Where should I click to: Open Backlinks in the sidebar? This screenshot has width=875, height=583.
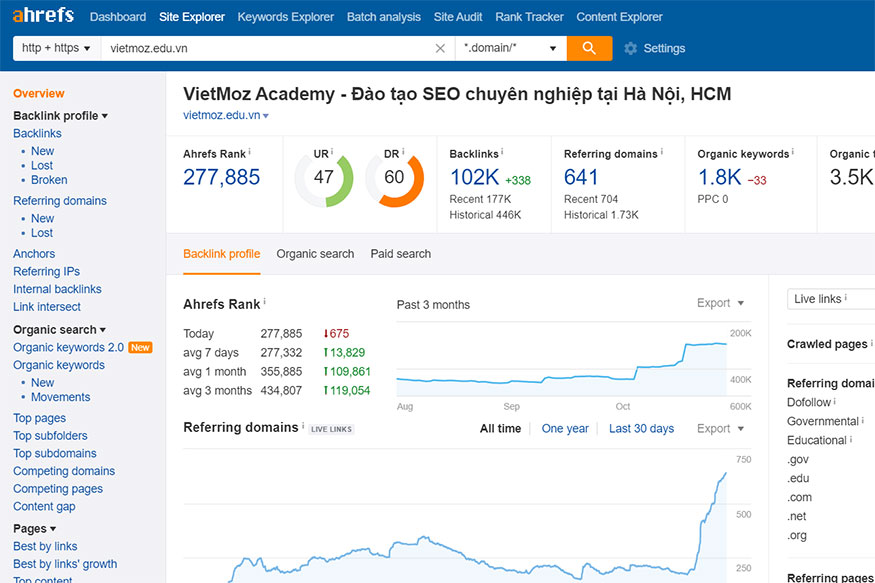tap(37, 133)
